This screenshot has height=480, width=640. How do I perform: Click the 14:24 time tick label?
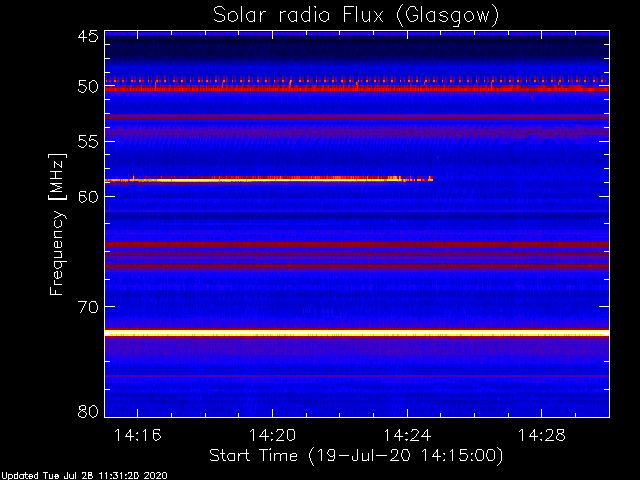click(407, 435)
